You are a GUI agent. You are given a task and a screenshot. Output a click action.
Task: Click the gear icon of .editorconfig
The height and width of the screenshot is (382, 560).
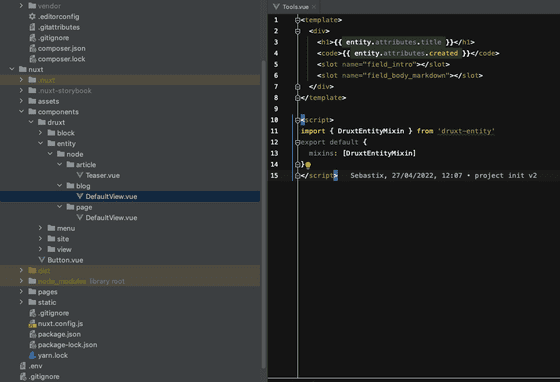pos(32,16)
